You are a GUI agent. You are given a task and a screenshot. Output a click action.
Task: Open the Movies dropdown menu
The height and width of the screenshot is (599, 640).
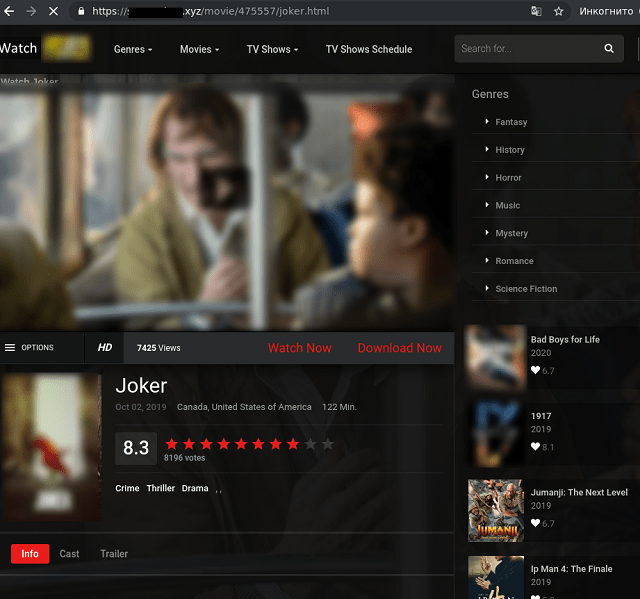click(199, 49)
